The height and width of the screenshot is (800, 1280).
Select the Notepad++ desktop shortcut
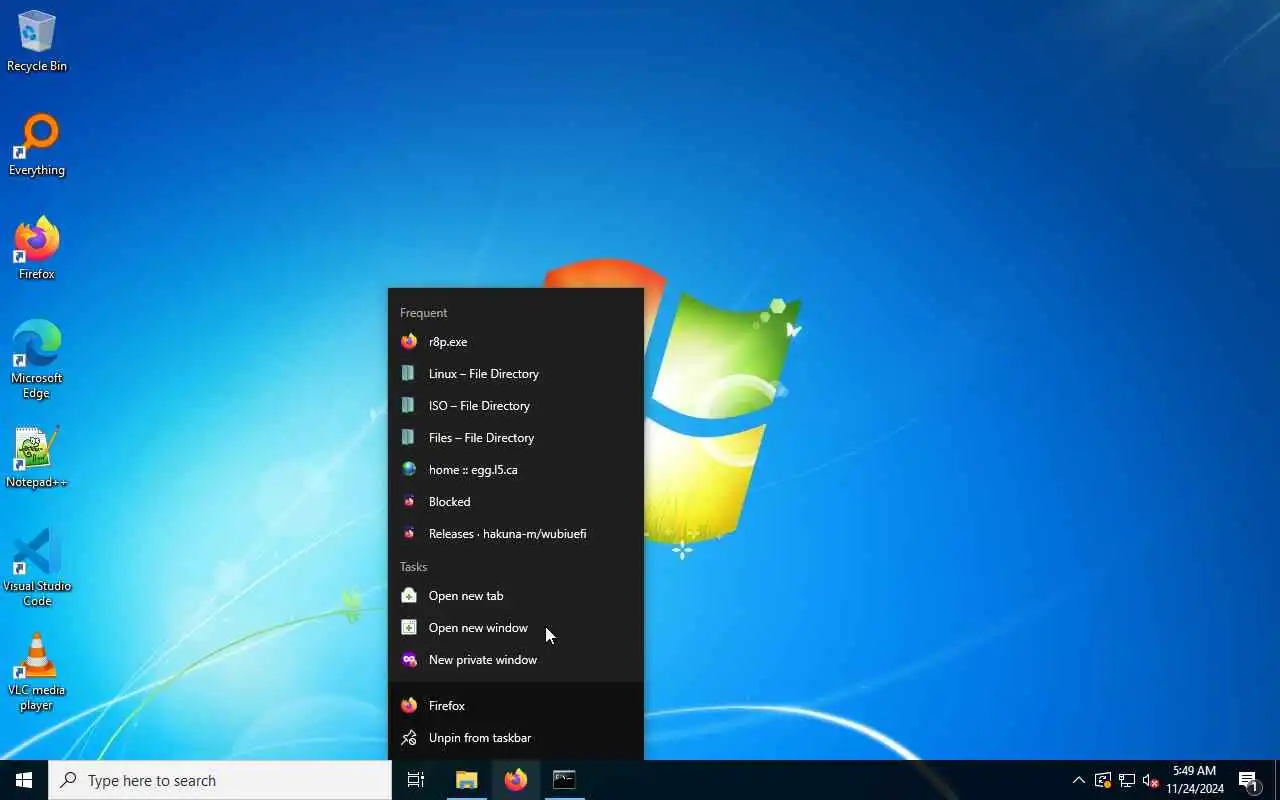tap(37, 458)
